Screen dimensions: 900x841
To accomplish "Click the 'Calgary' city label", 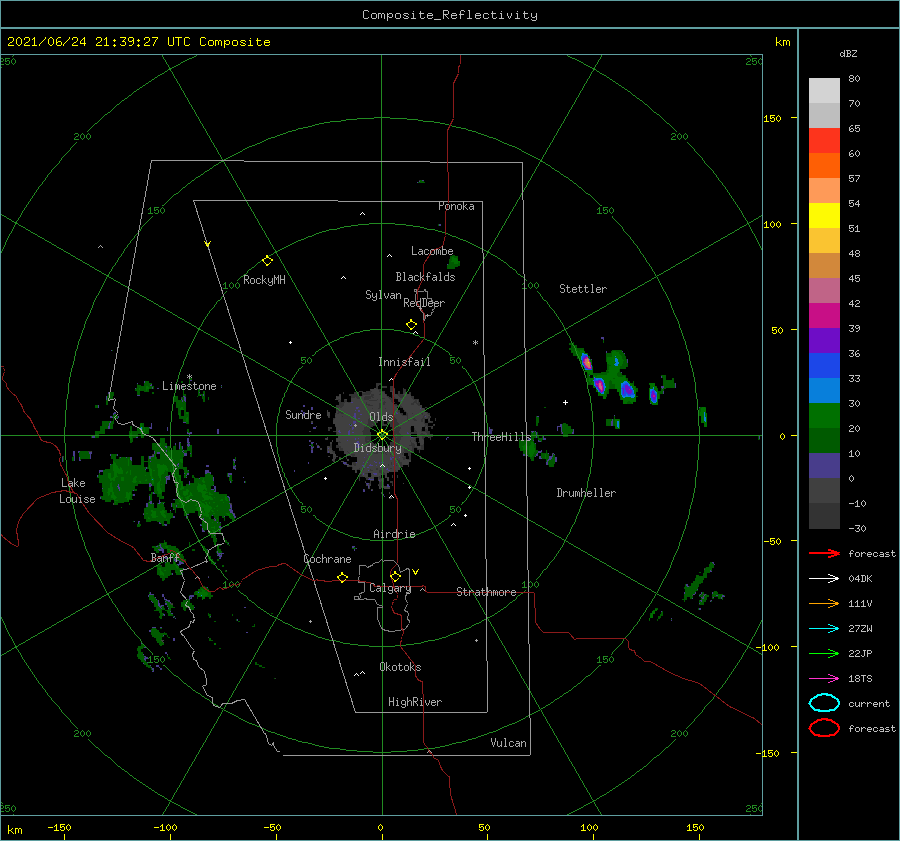I will [390, 588].
